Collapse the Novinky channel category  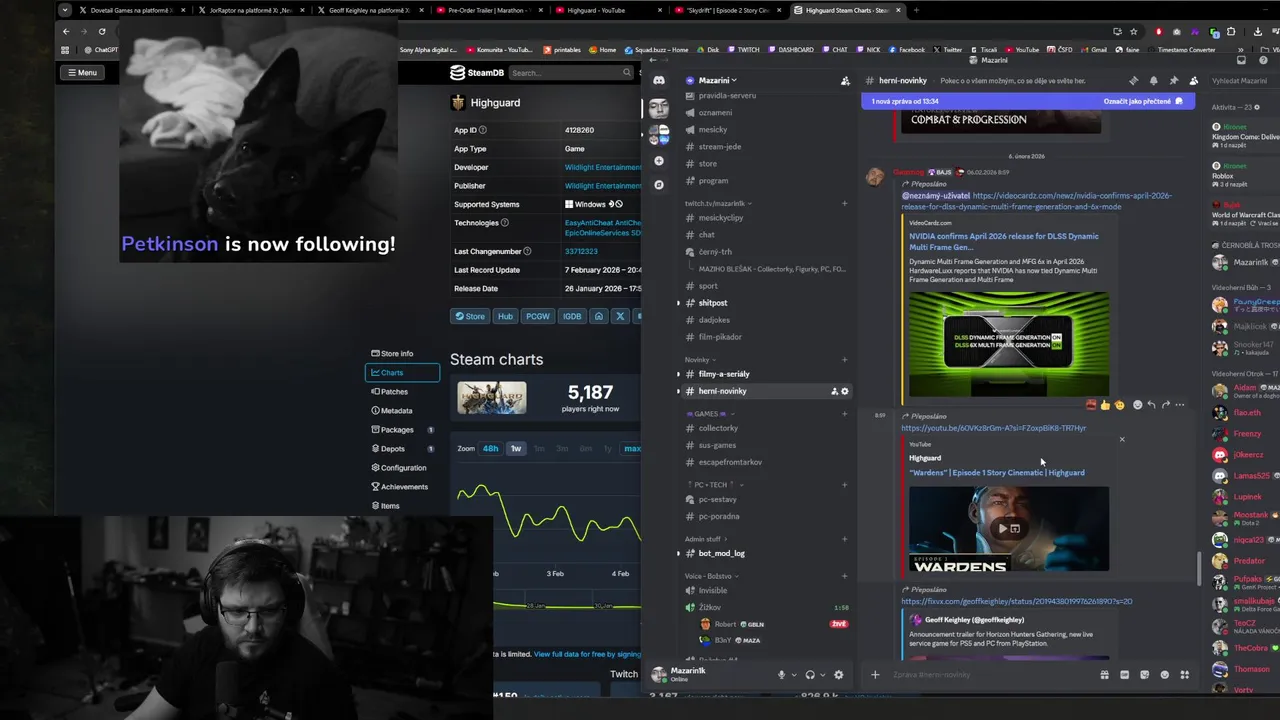point(700,360)
